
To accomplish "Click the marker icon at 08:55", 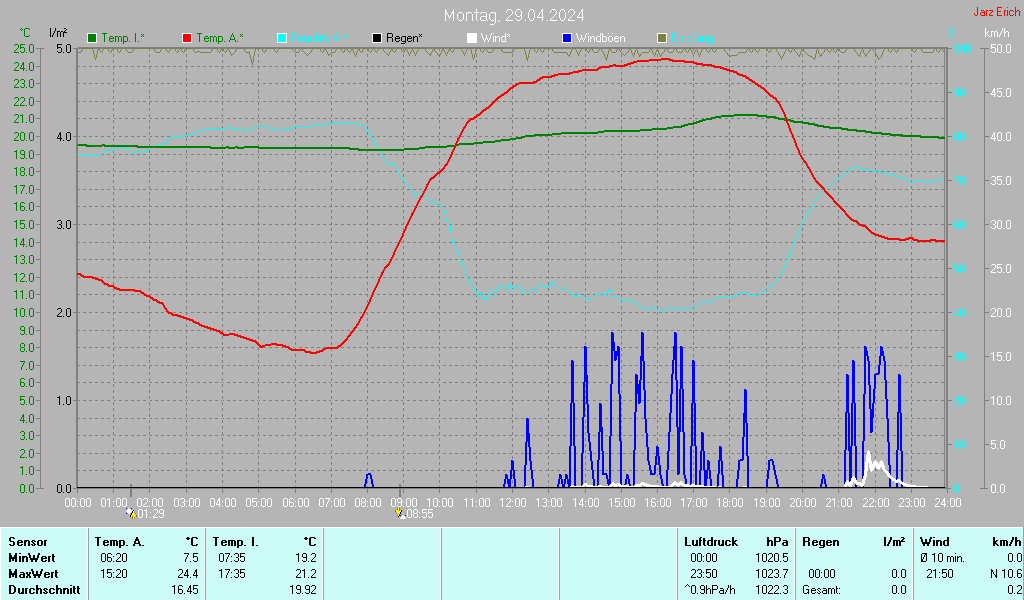I will coord(401,513).
